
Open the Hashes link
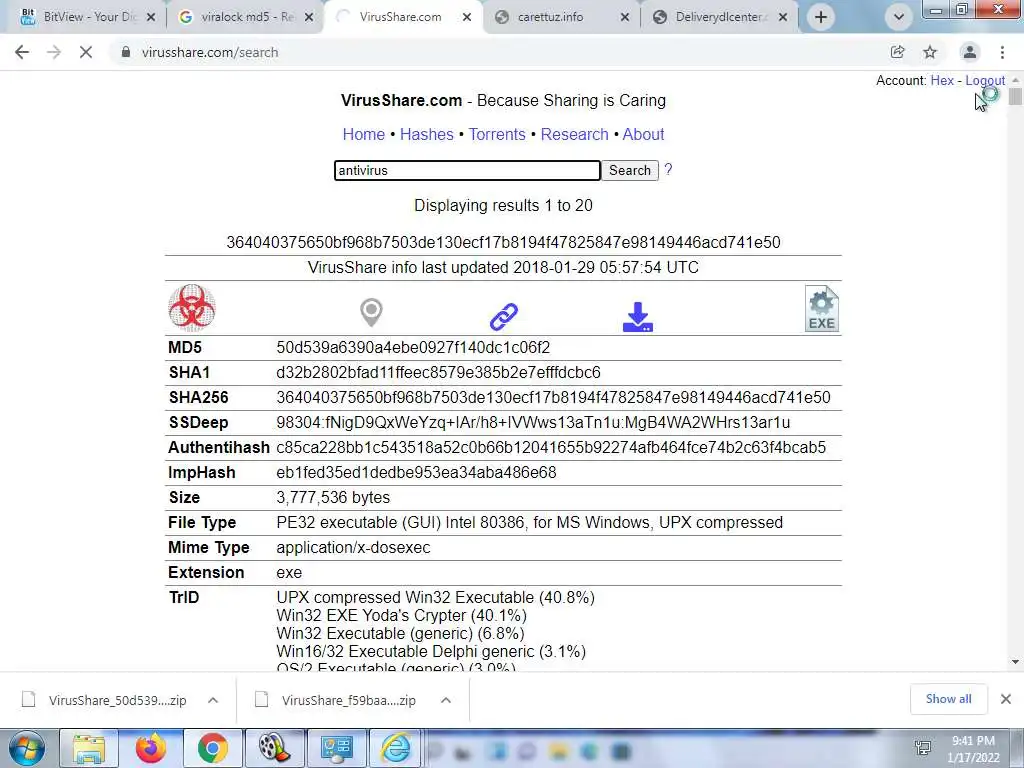click(426, 135)
